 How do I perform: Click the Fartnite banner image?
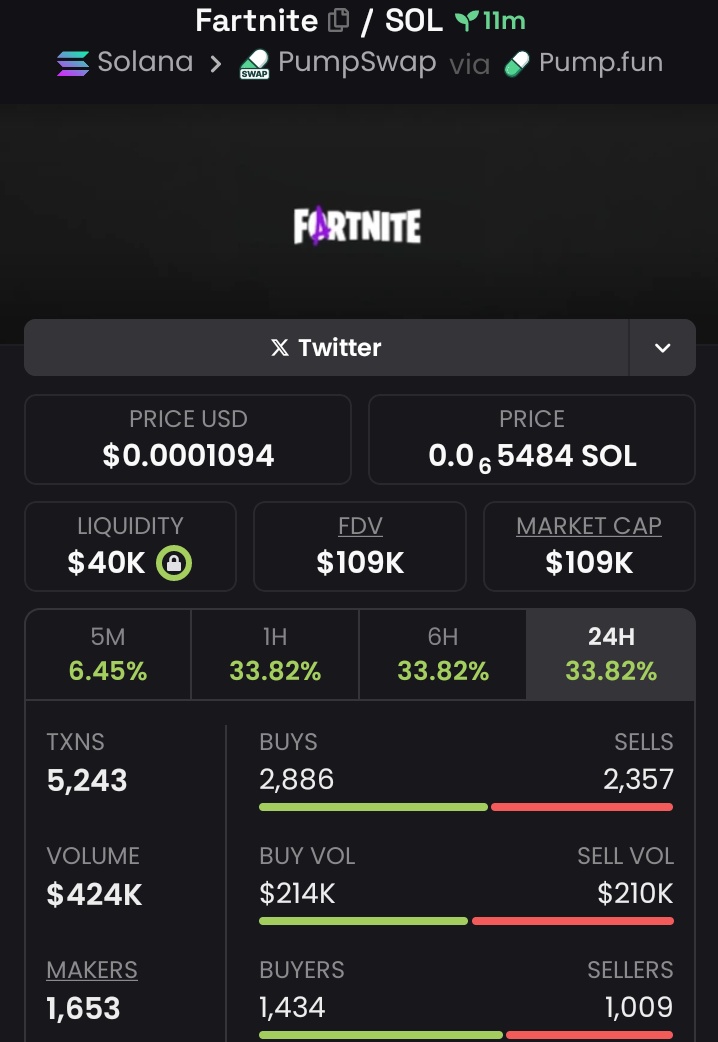(358, 226)
